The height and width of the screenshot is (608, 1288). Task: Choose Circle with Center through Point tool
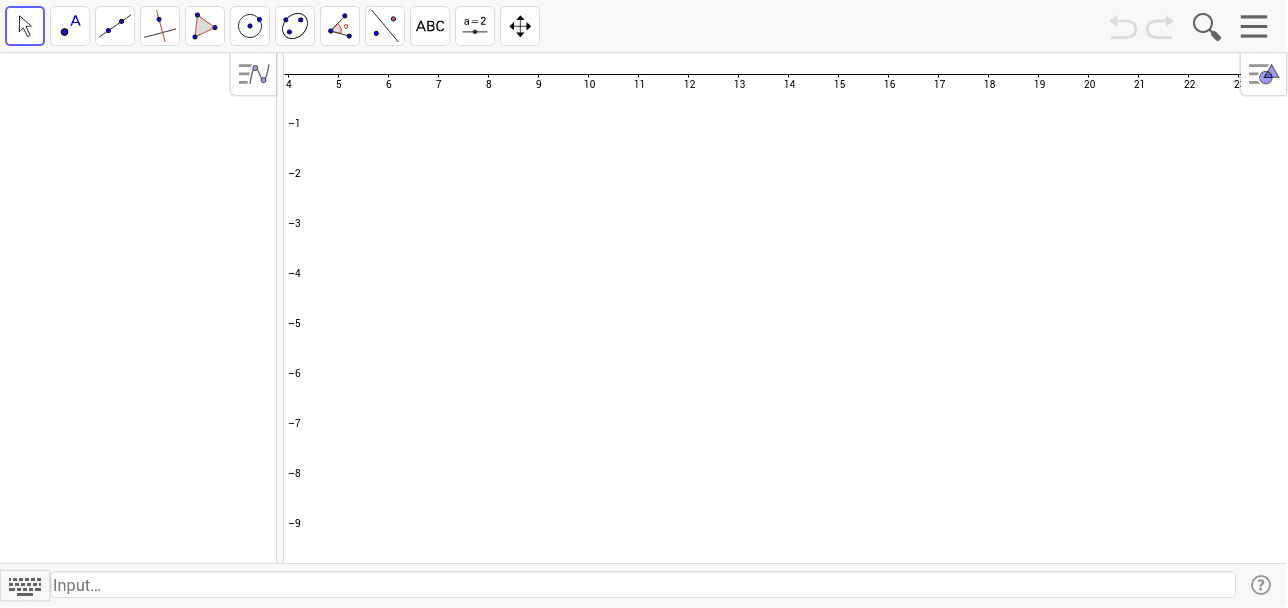(250, 26)
